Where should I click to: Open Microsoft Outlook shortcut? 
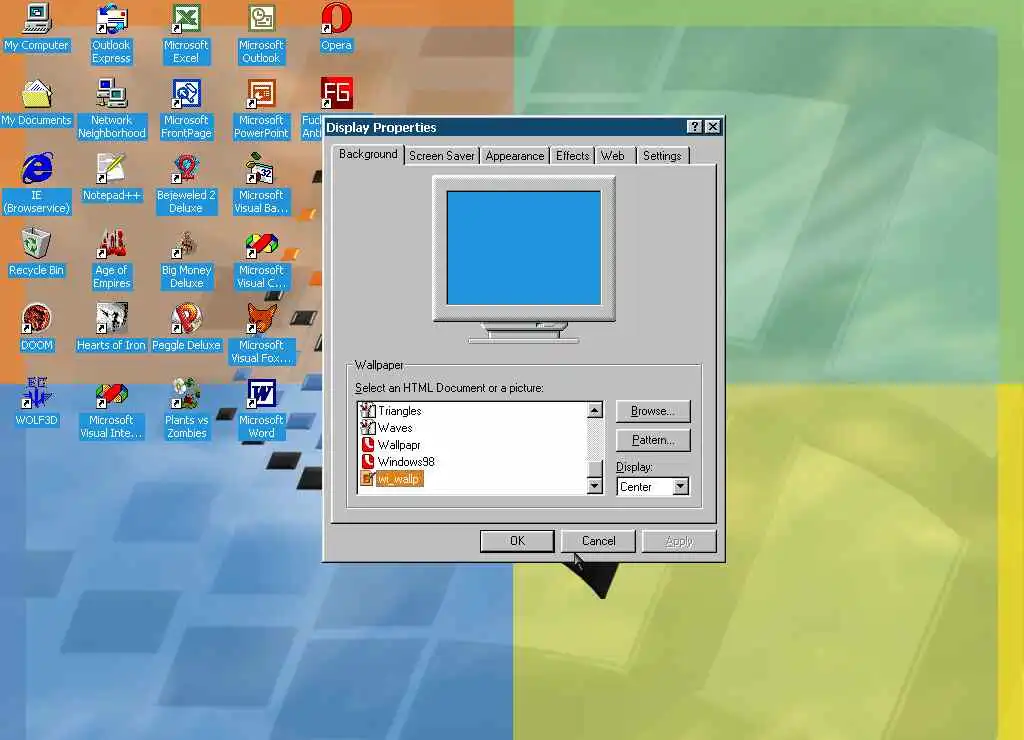[261, 33]
